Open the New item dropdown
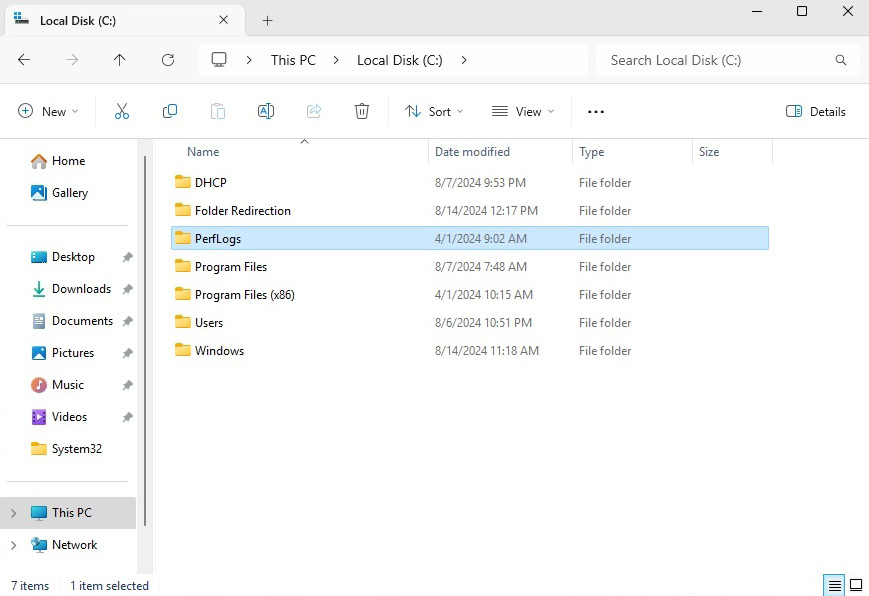 [48, 111]
